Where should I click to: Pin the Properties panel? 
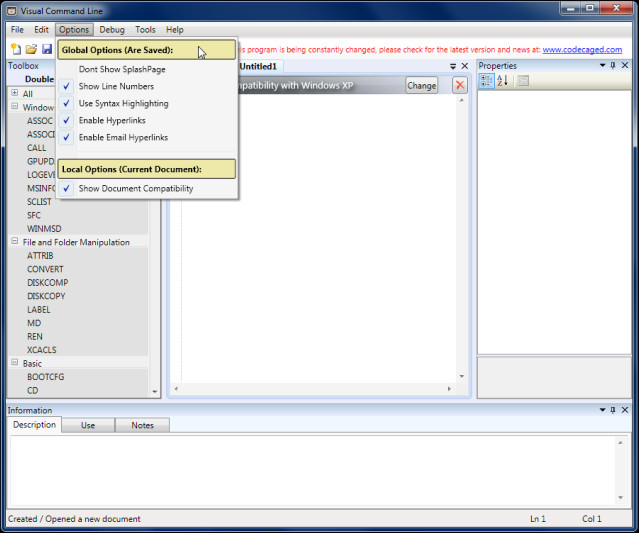click(x=613, y=65)
